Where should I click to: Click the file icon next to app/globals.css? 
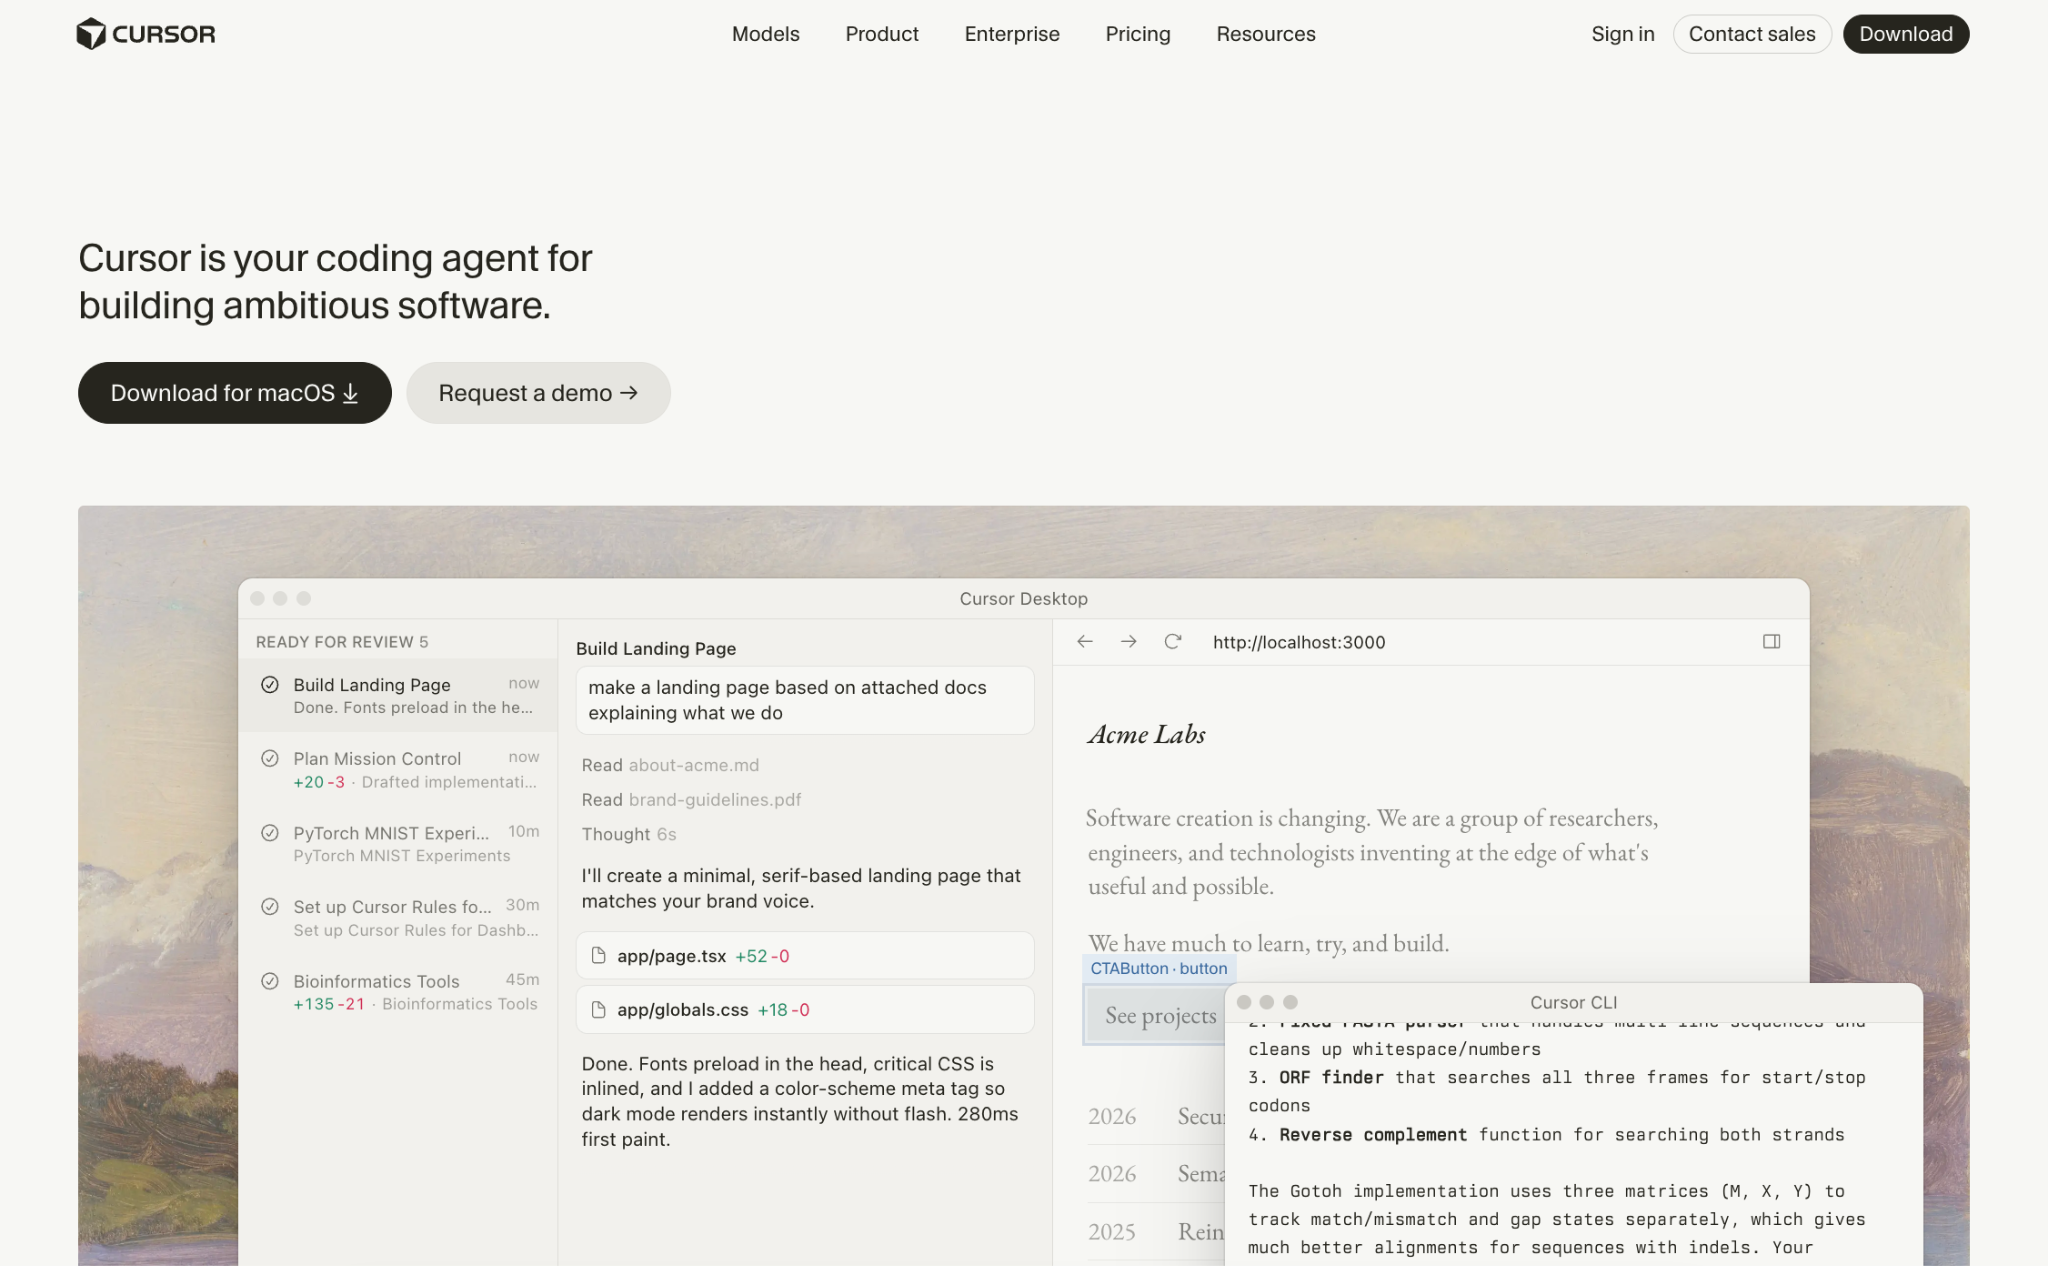[599, 1010]
